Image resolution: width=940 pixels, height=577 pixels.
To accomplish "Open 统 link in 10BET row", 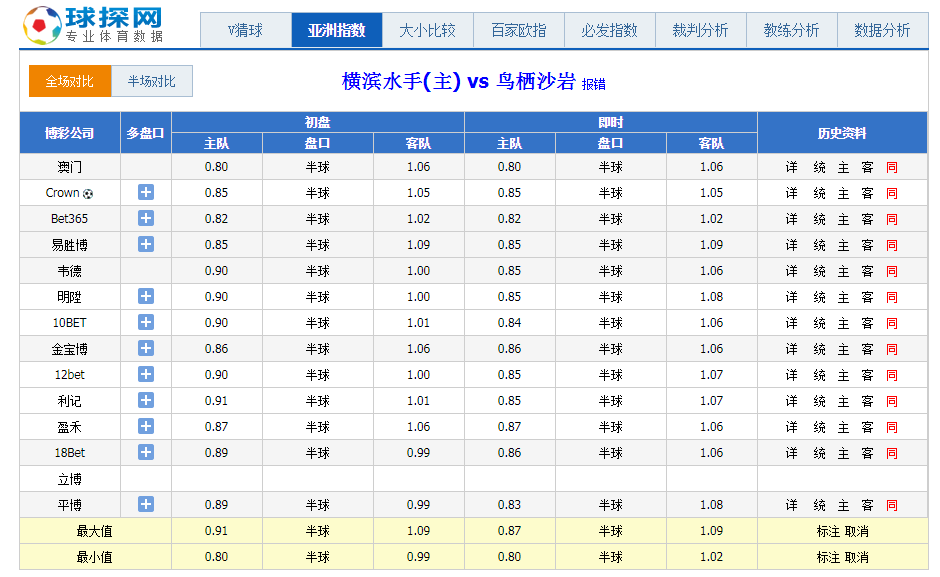I will [820, 323].
